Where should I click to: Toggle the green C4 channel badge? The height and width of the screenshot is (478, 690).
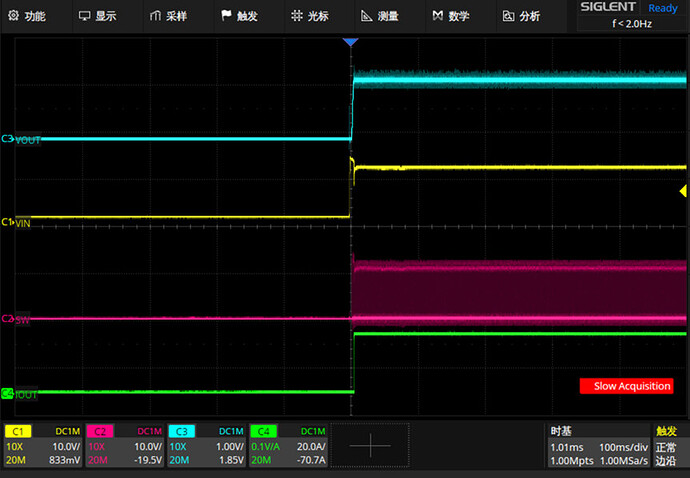(264, 431)
